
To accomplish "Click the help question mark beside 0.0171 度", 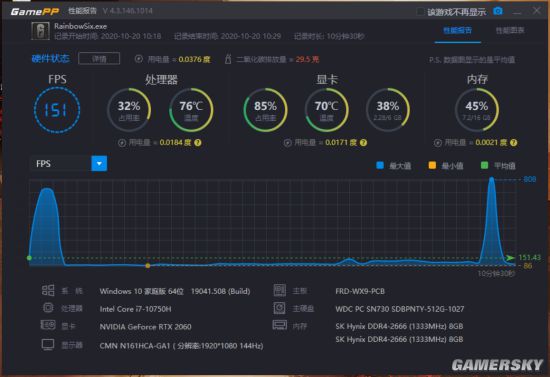I will click(363, 143).
